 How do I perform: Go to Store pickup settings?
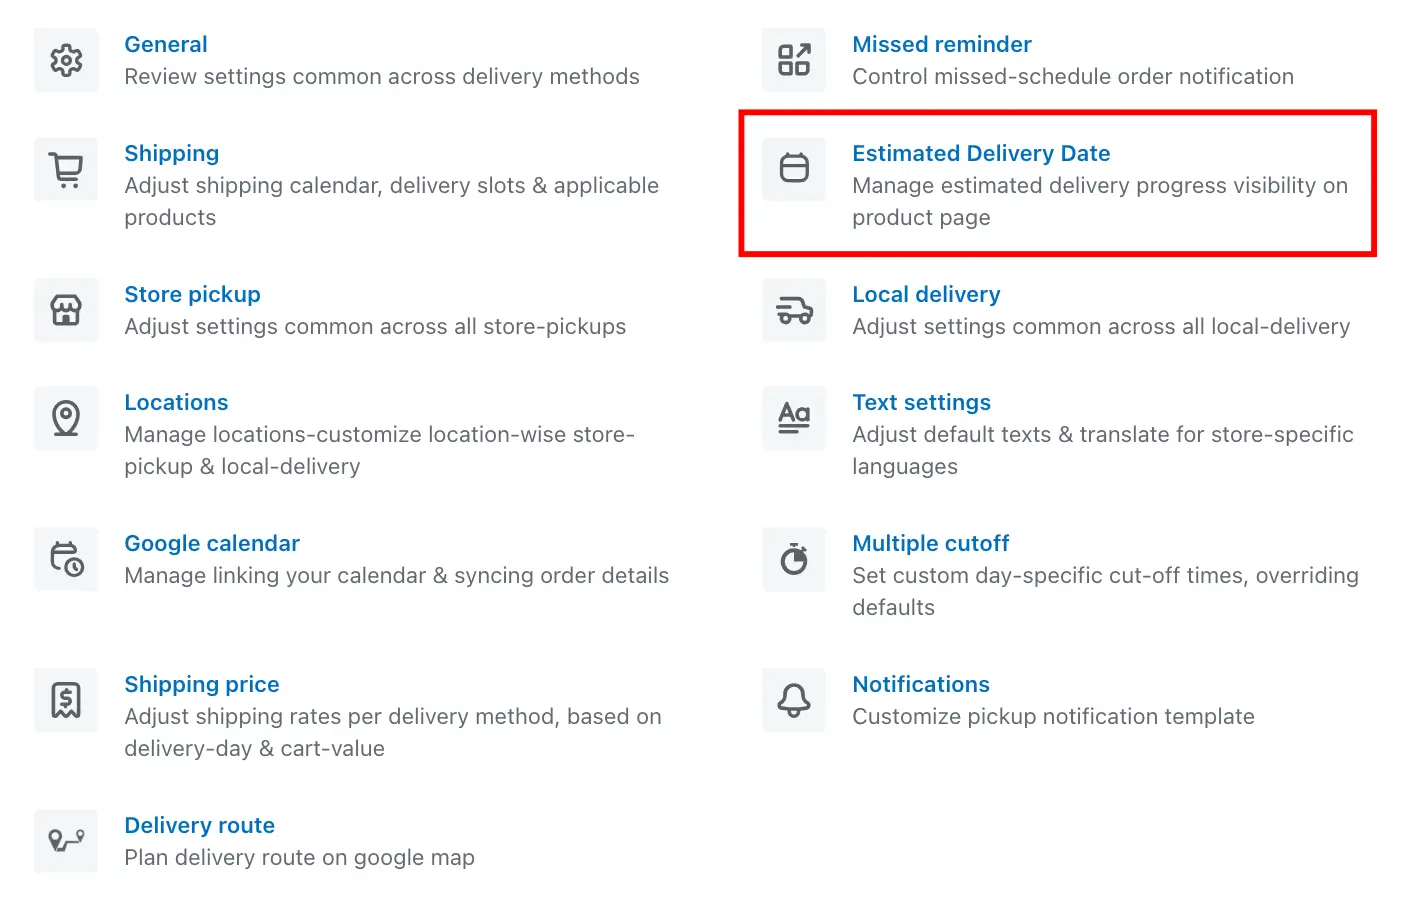click(x=192, y=294)
